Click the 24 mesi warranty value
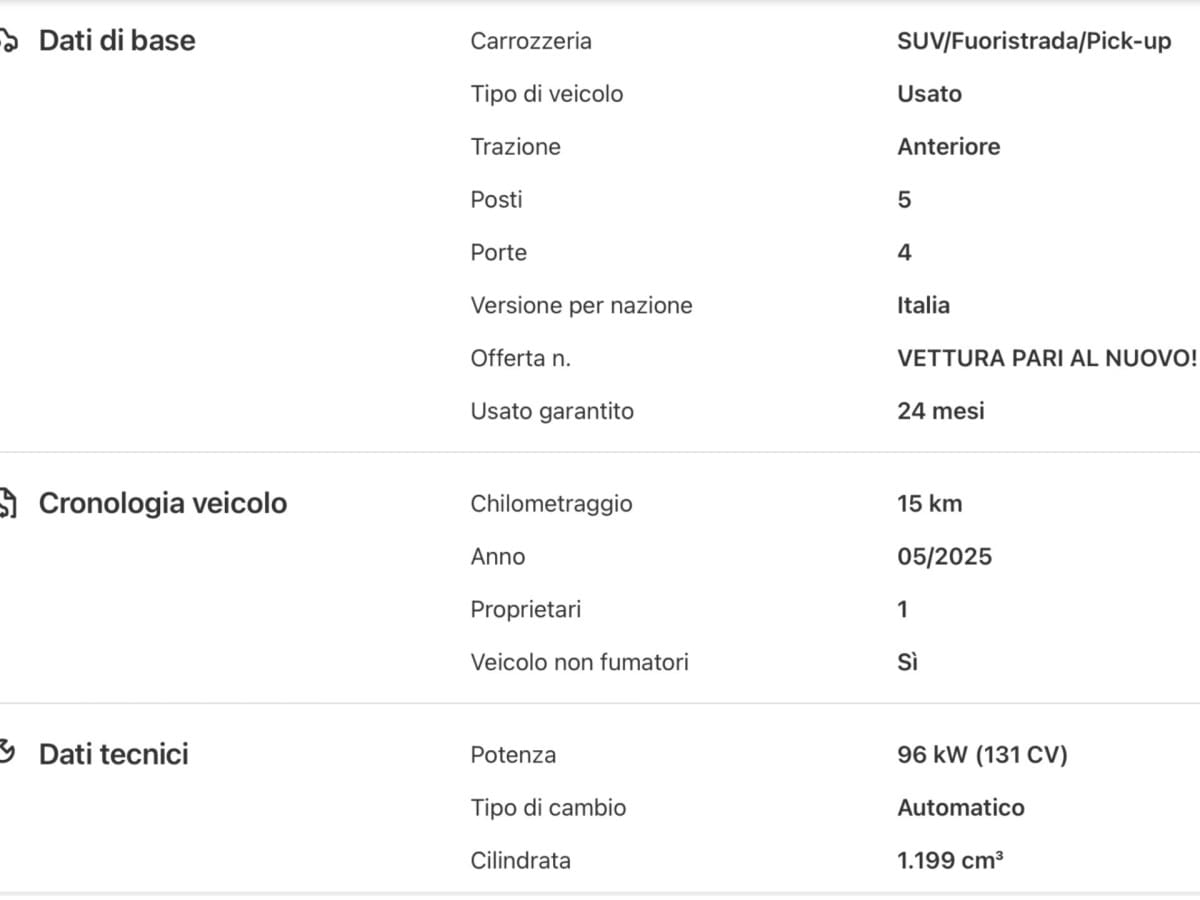The width and height of the screenshot is (1200, 900). [940, 411]
